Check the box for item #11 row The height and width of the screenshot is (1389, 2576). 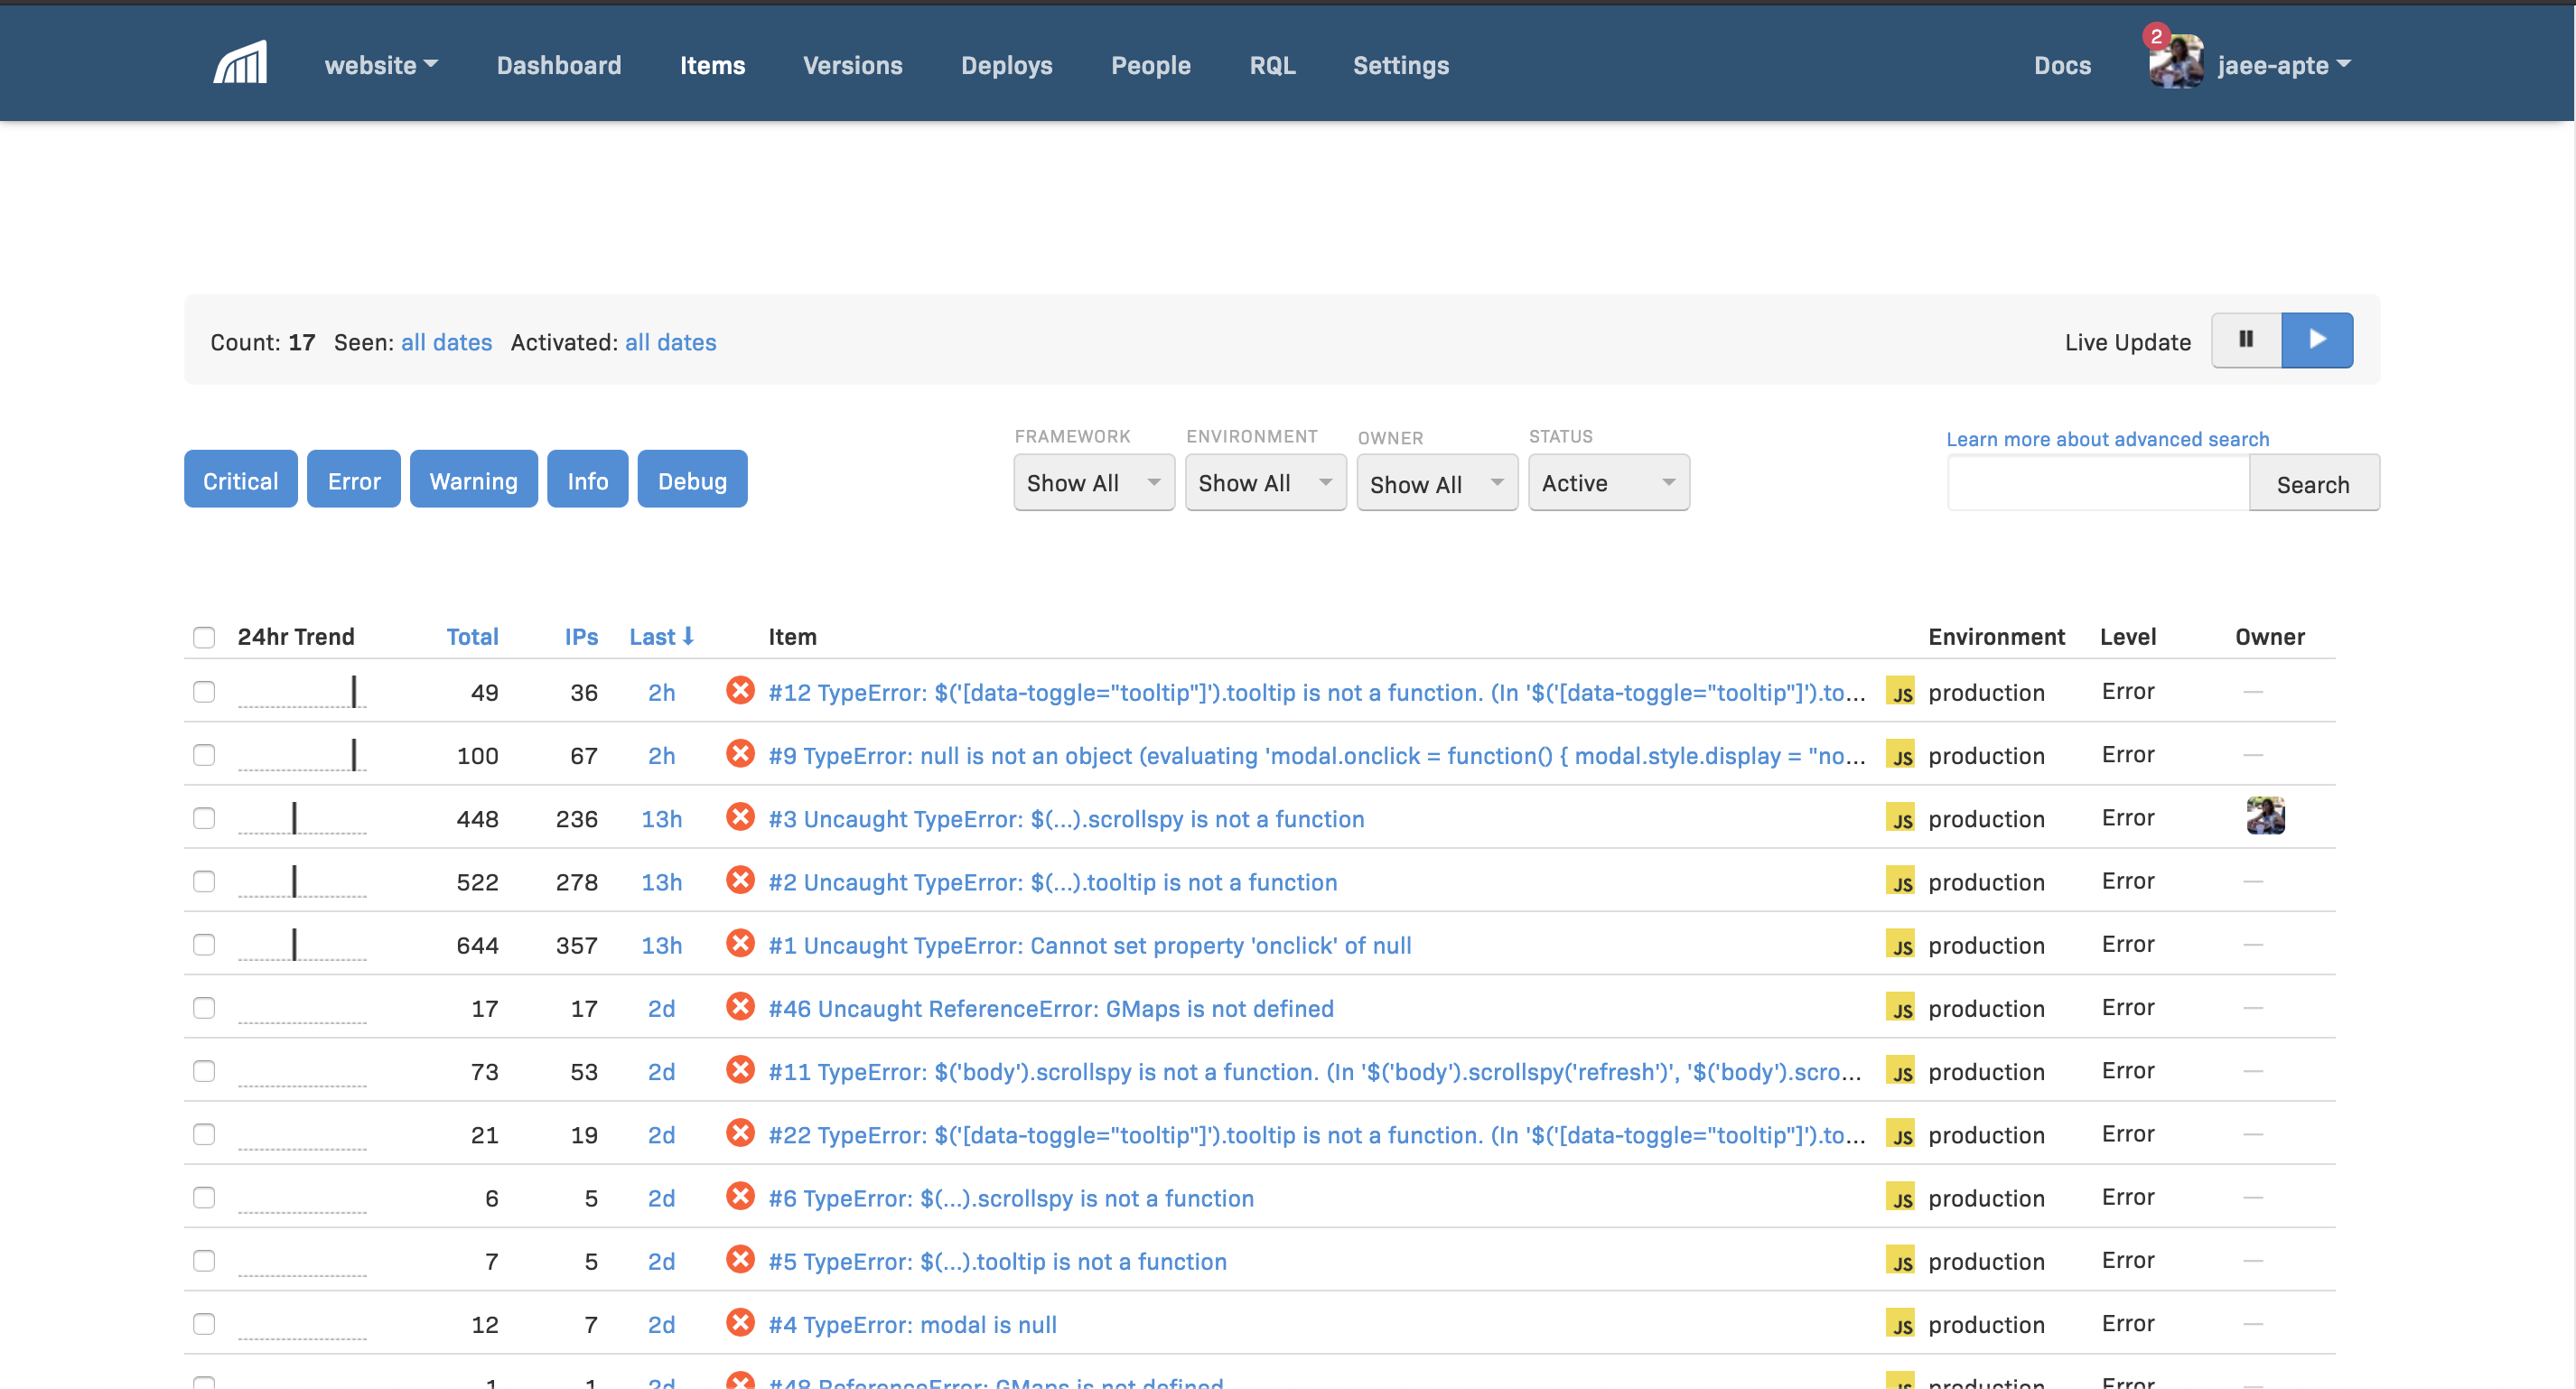pos(204,1071)
